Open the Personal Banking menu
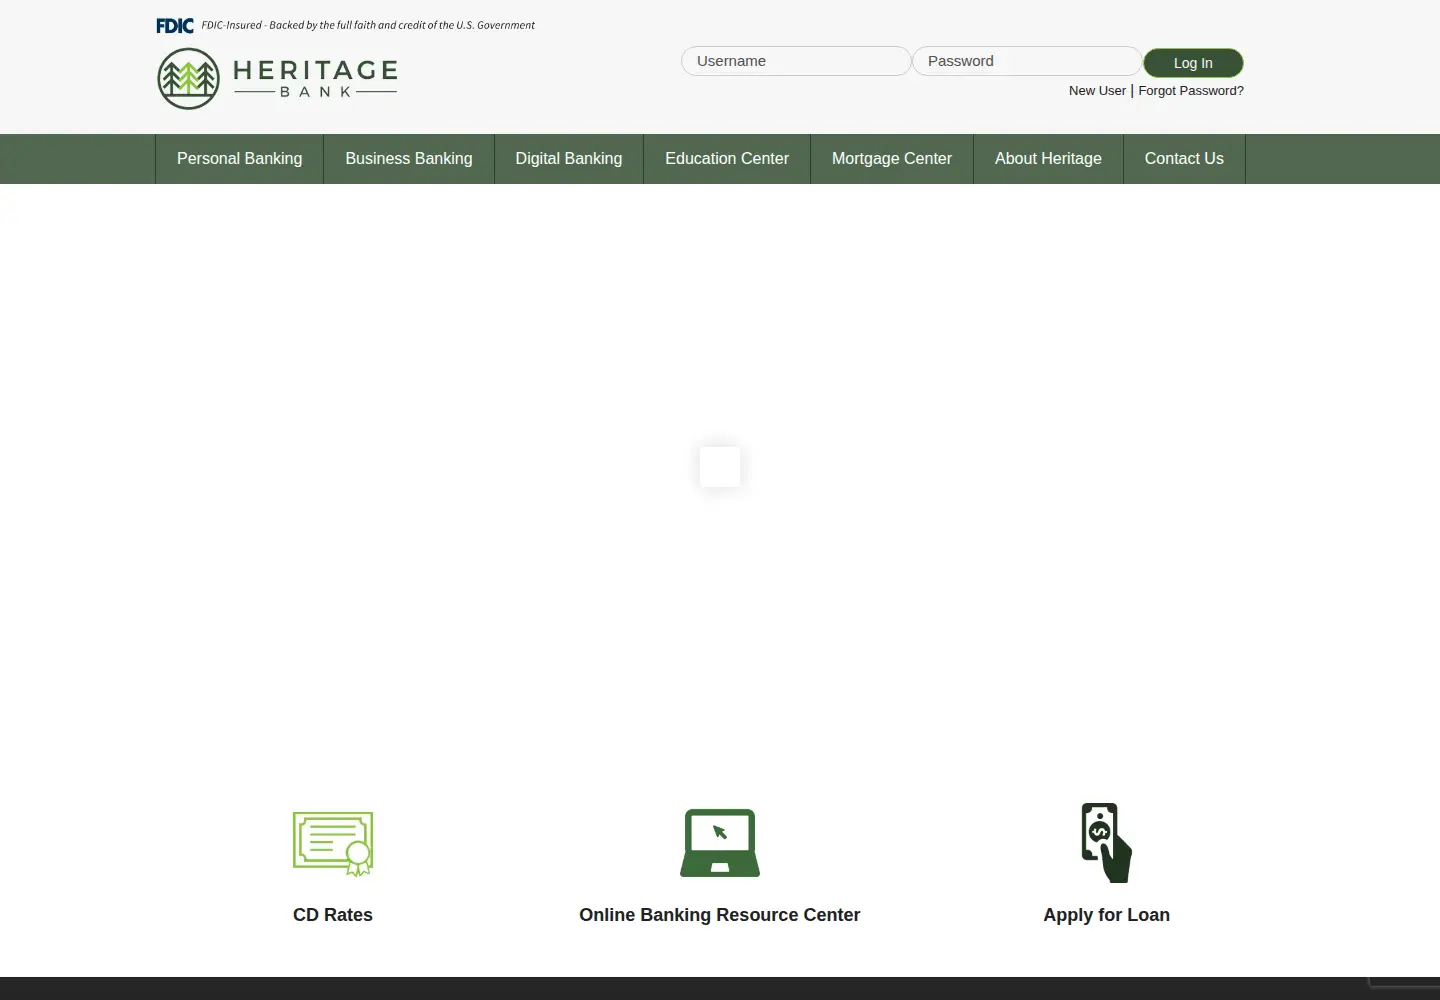The image size is (1440, 1000). tap(239, 159)
